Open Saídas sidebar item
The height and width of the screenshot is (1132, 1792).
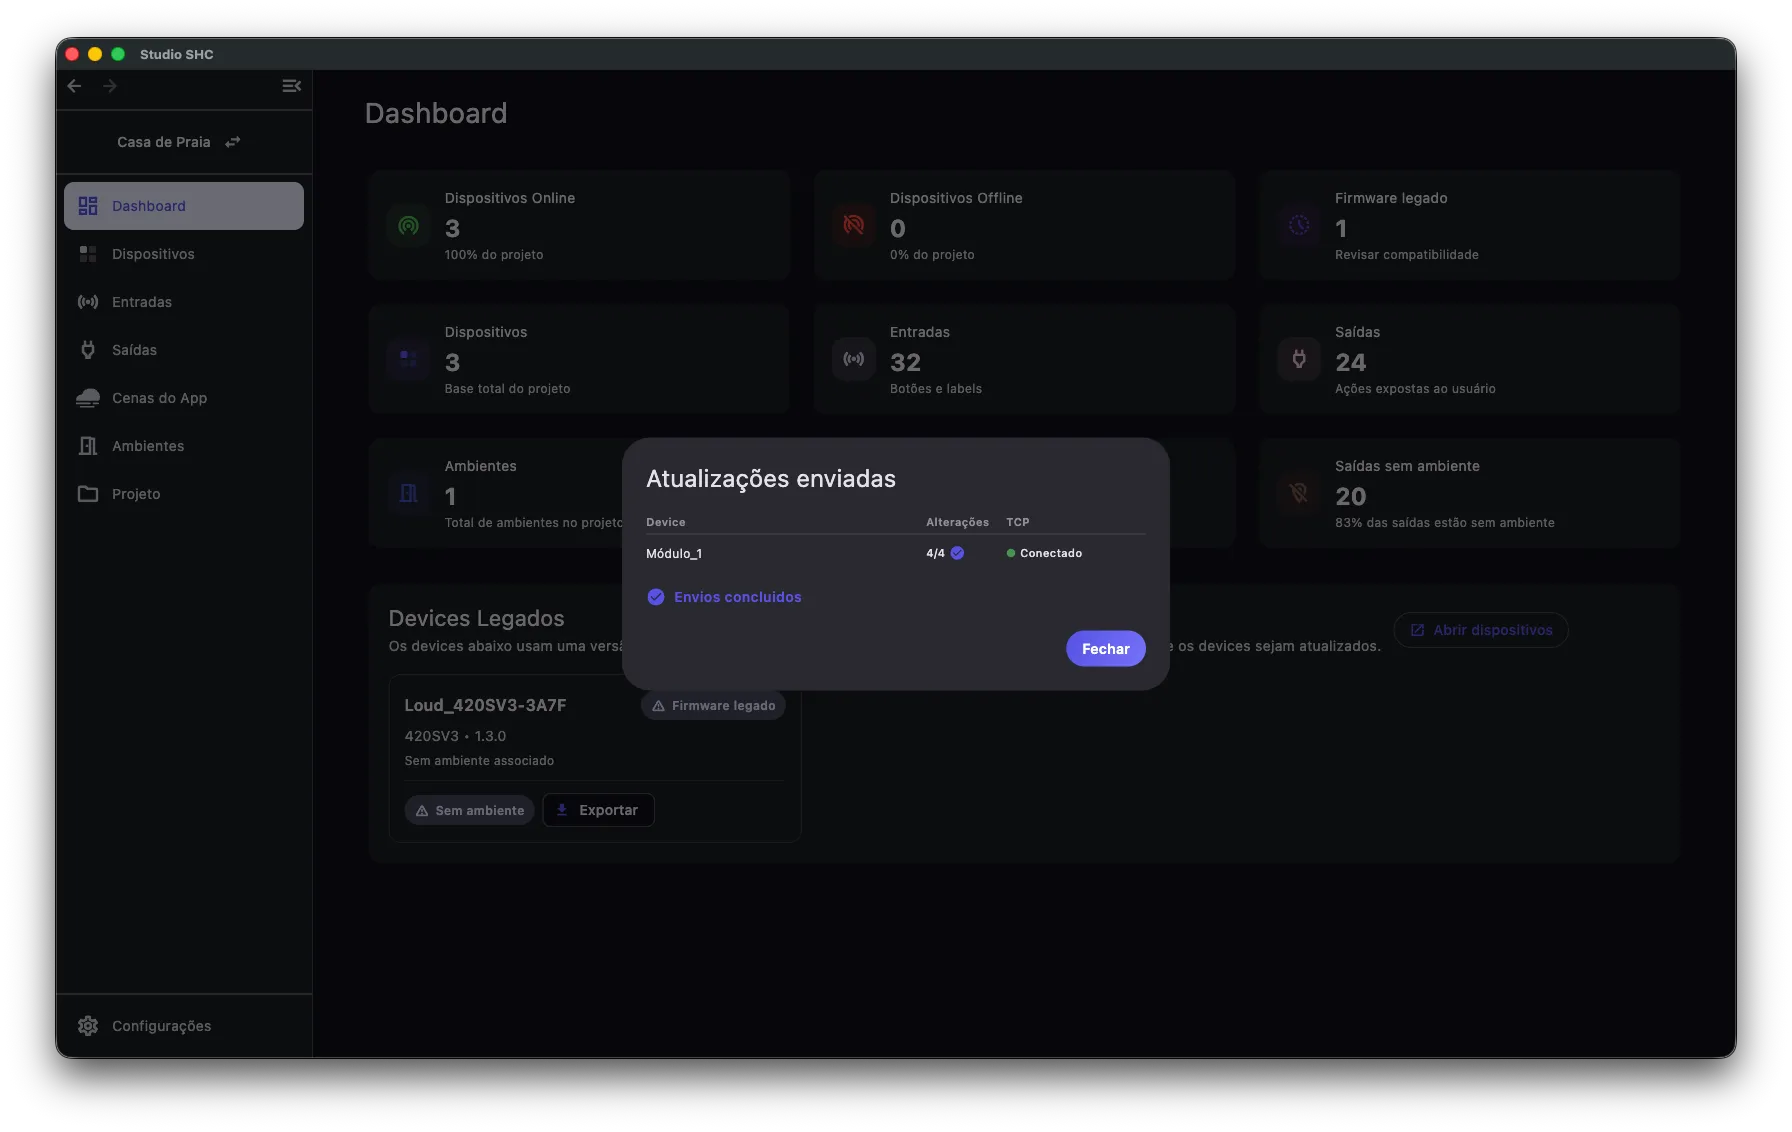184,350
